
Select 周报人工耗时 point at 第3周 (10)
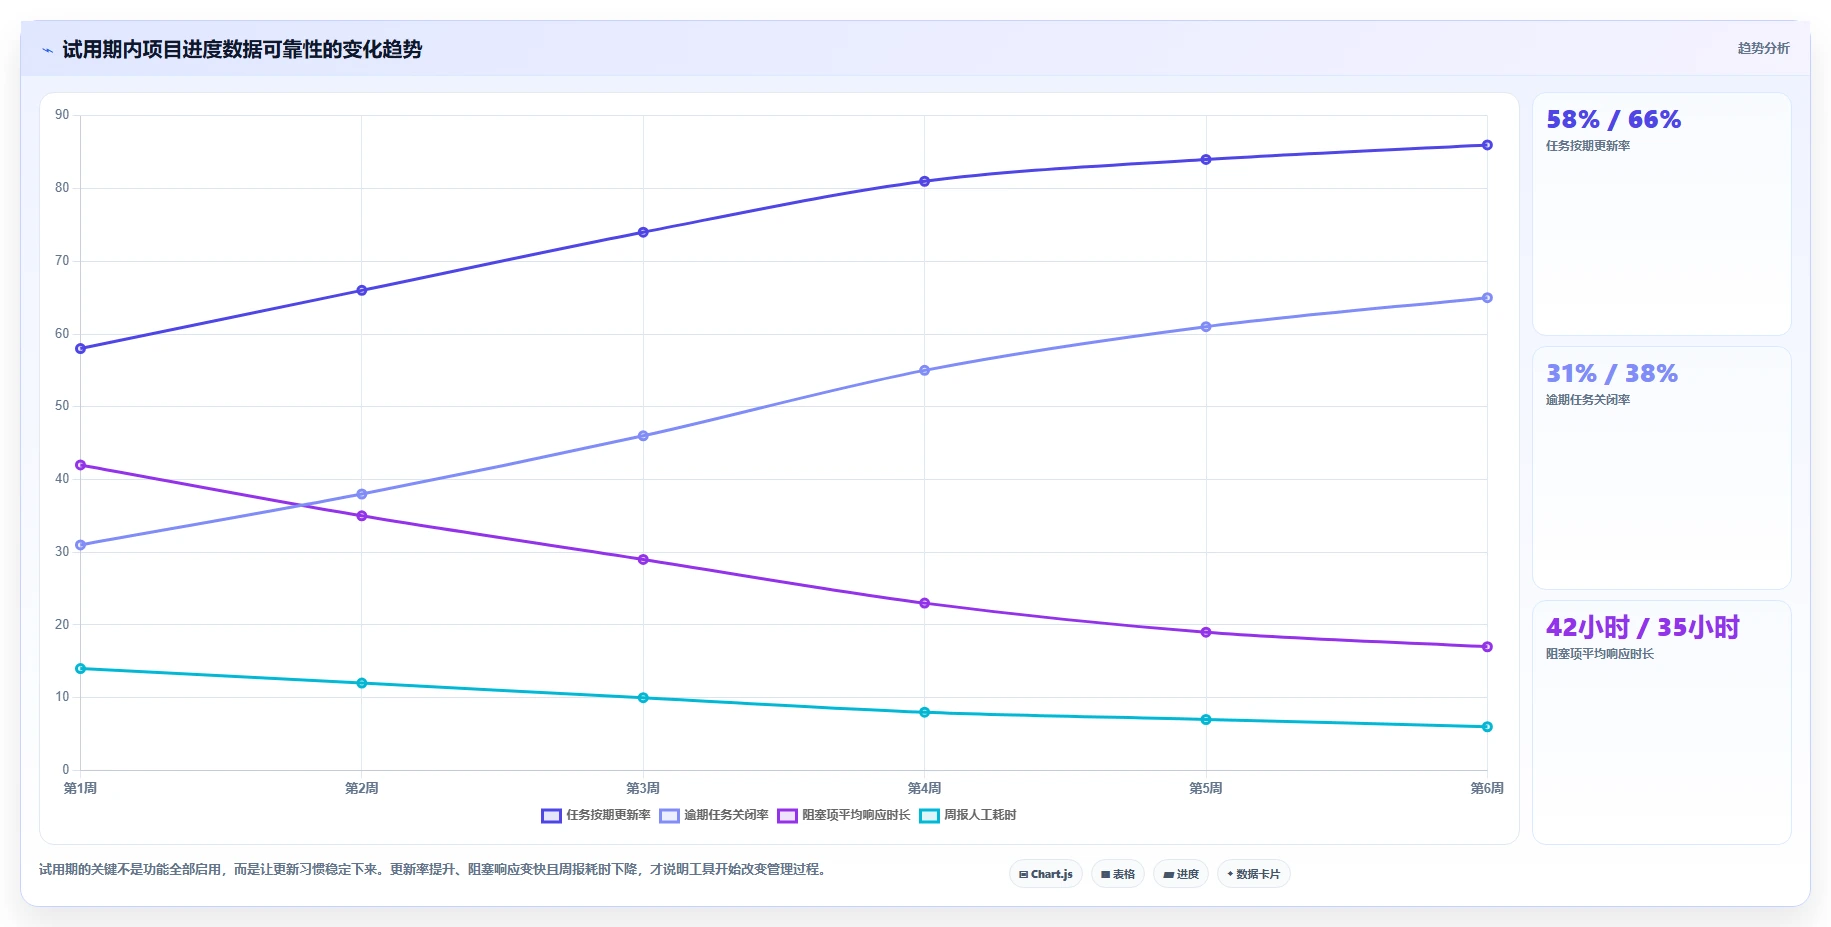pyautogui.click(x=643, y=698)
